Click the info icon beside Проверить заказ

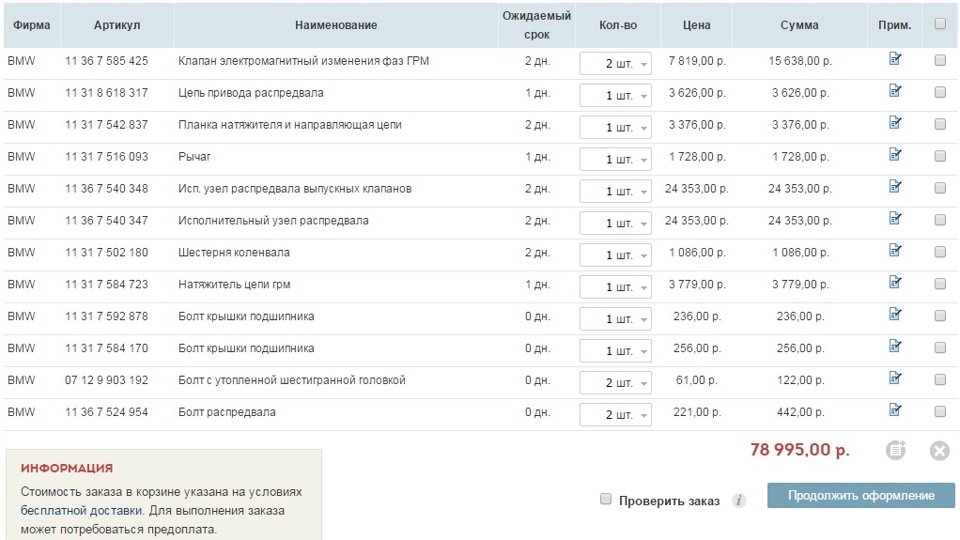pyautogui.click(x=739, y=500)
